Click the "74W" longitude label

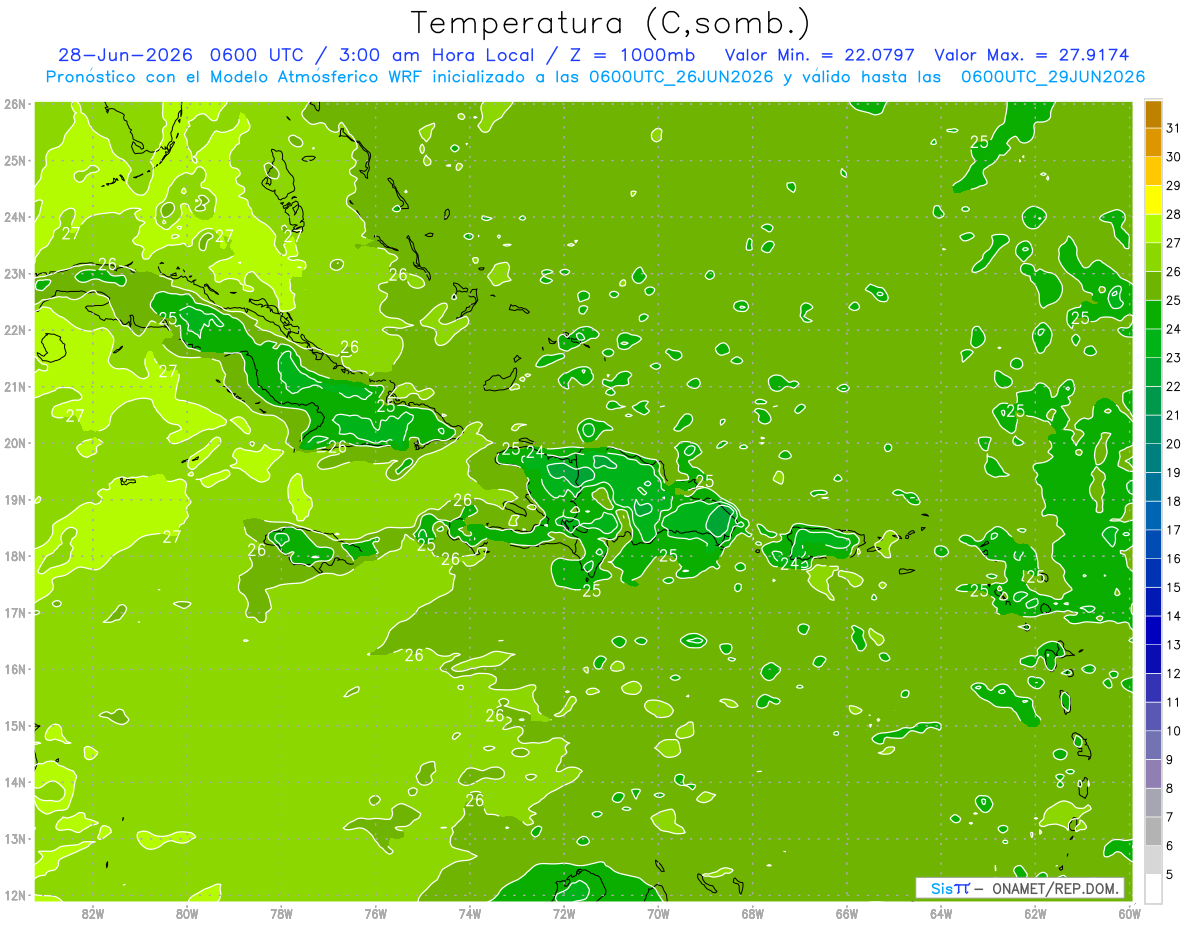(x=469, y=912)
